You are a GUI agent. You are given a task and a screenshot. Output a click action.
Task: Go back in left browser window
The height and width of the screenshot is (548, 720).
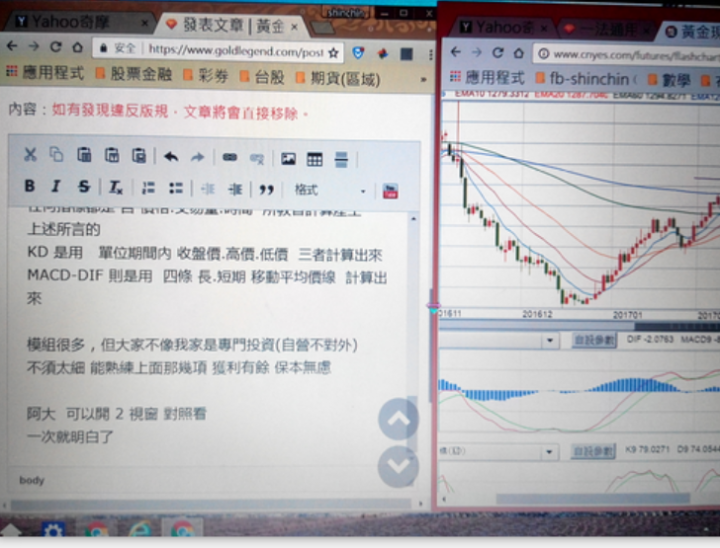click(12, 46)
